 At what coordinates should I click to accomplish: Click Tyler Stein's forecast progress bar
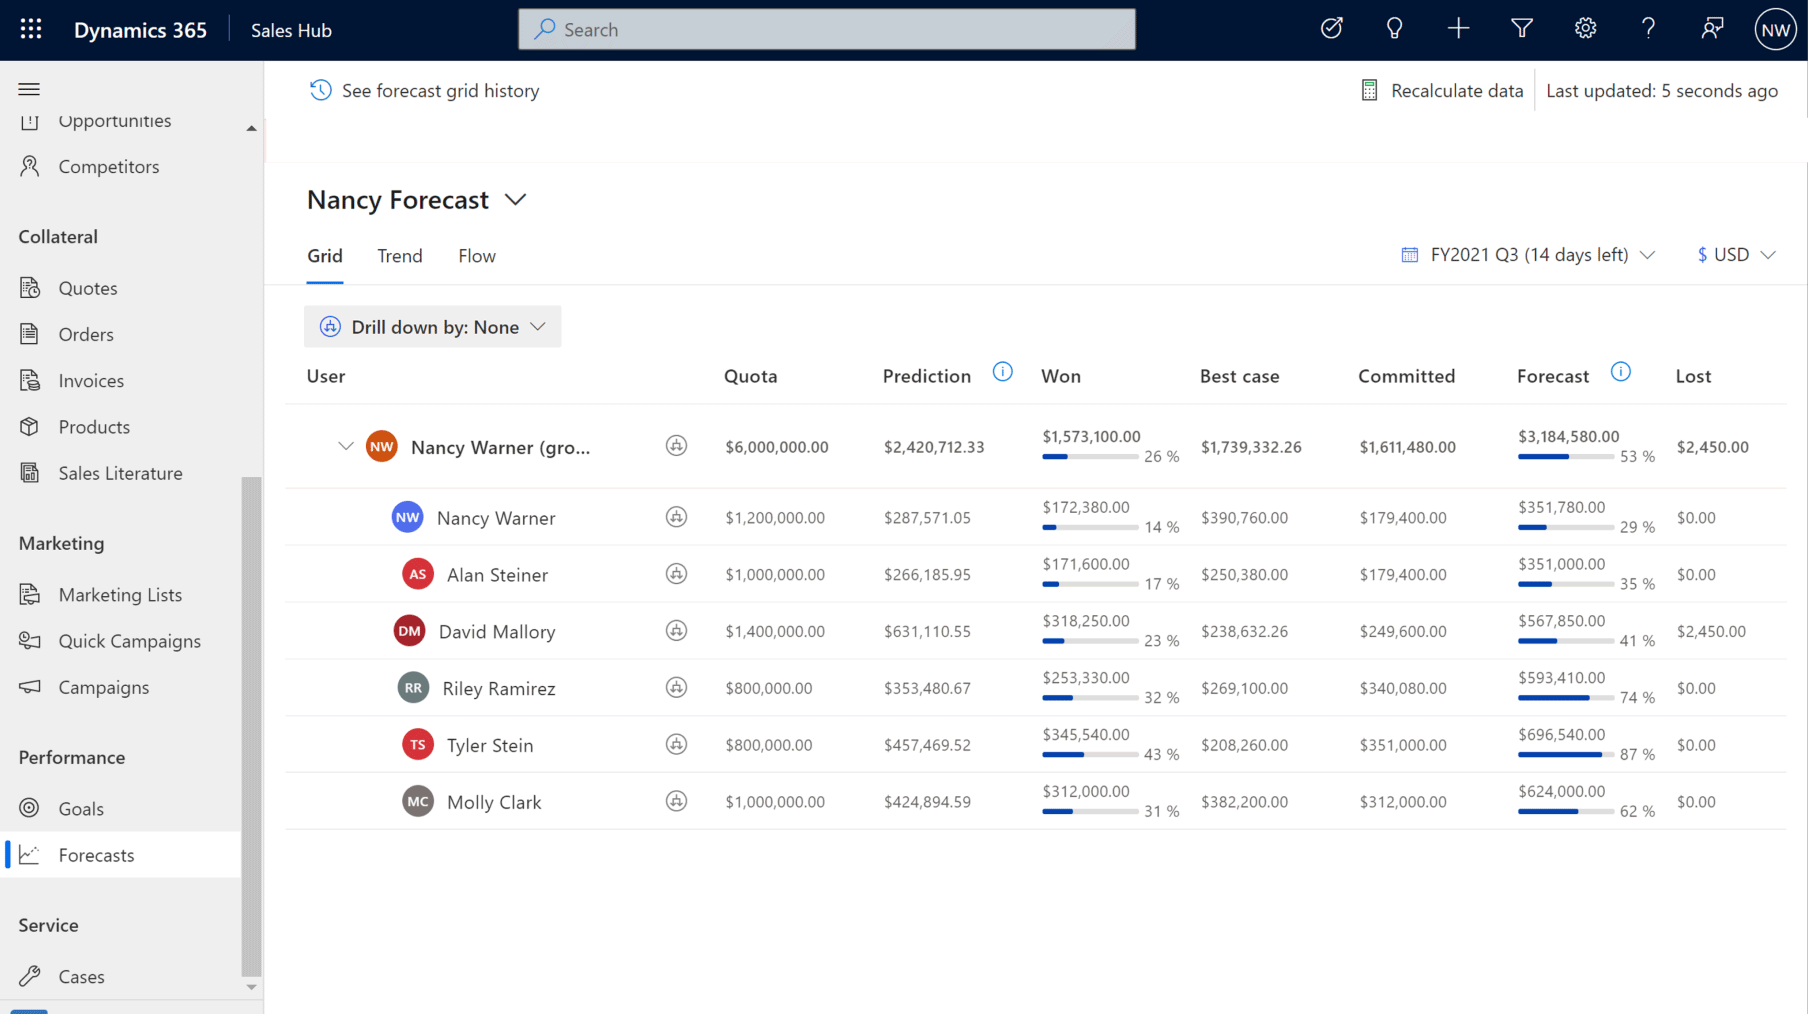click(x=1565, y=756)
